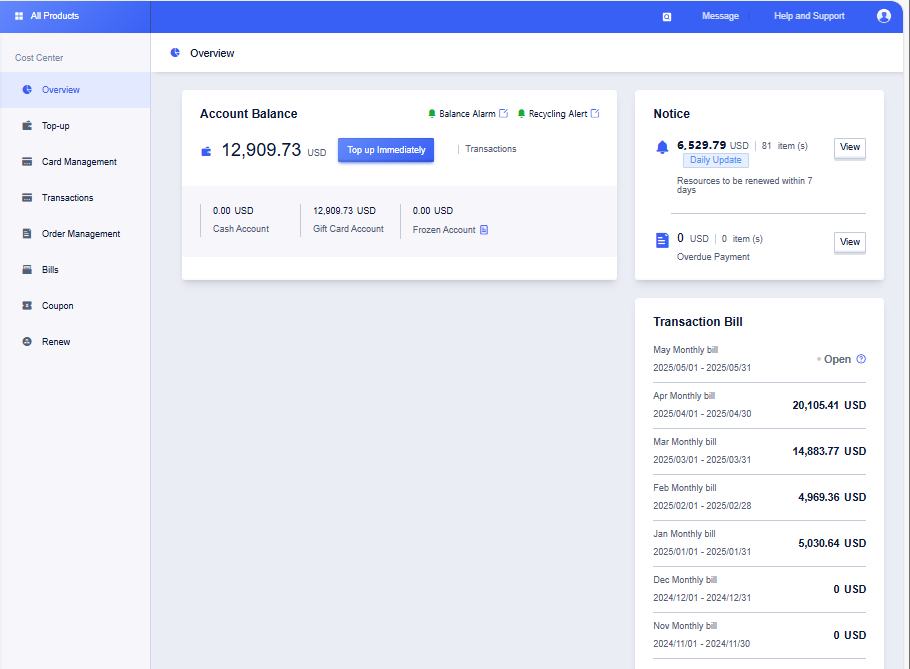Open the Frozen Account details icon
Viewport: 910px width, 669px height.
point(484,230)
